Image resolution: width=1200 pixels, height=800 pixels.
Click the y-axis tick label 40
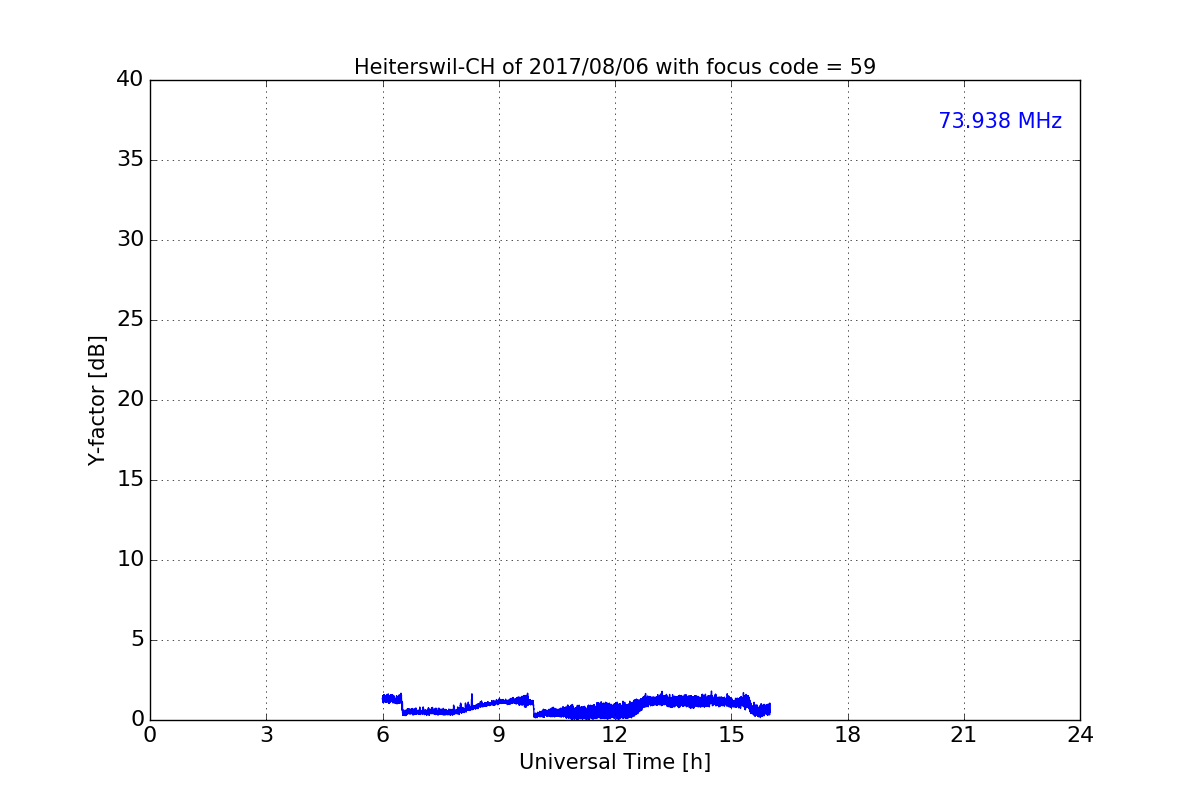click(x=130, y=79)
